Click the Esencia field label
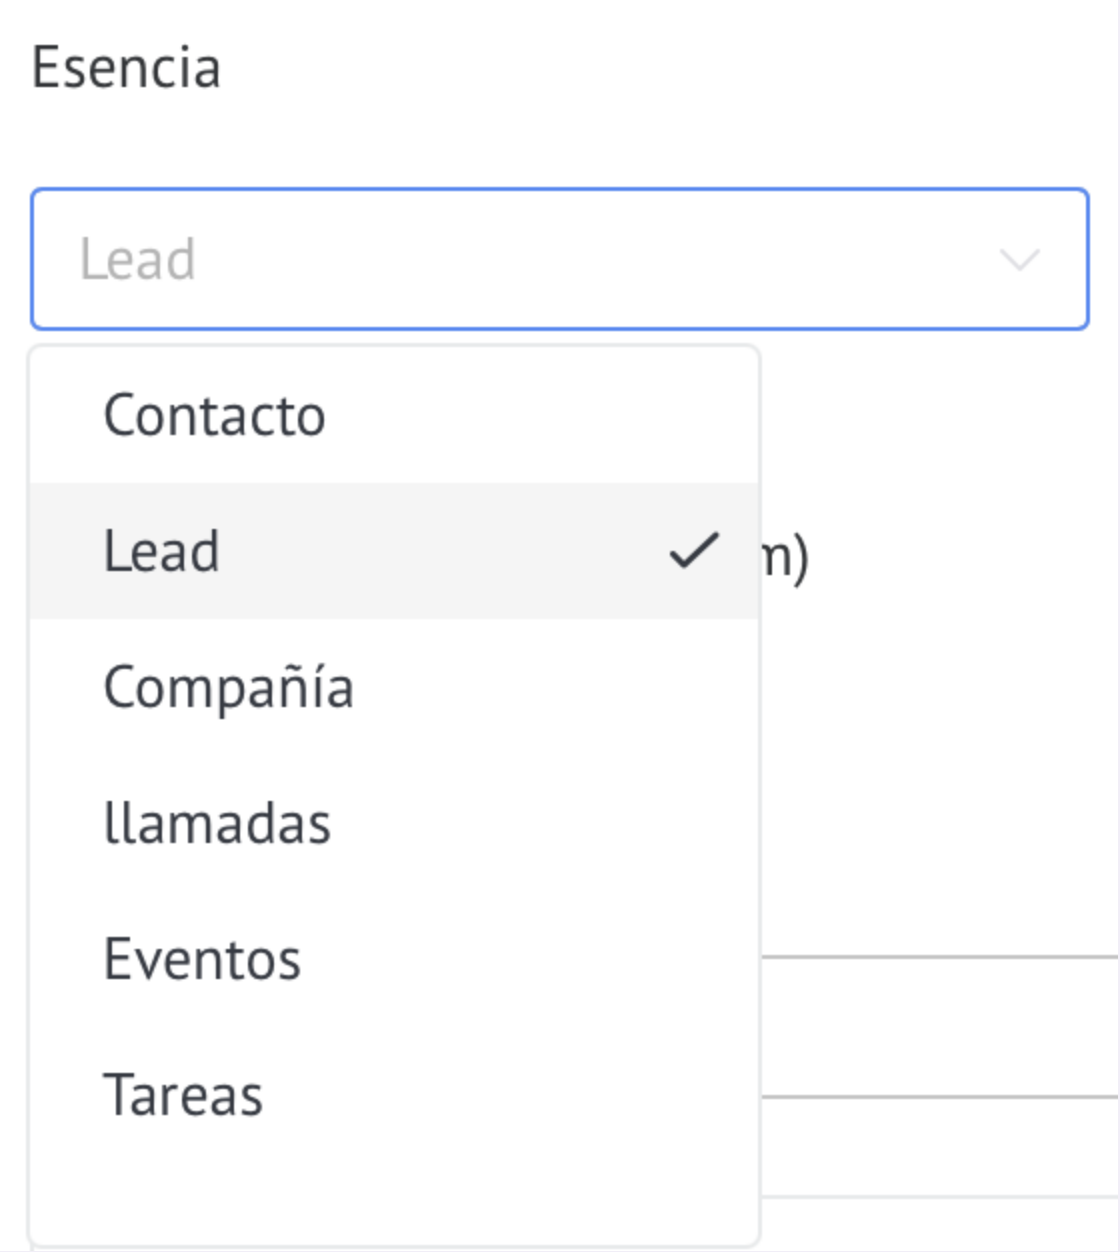 126,68
